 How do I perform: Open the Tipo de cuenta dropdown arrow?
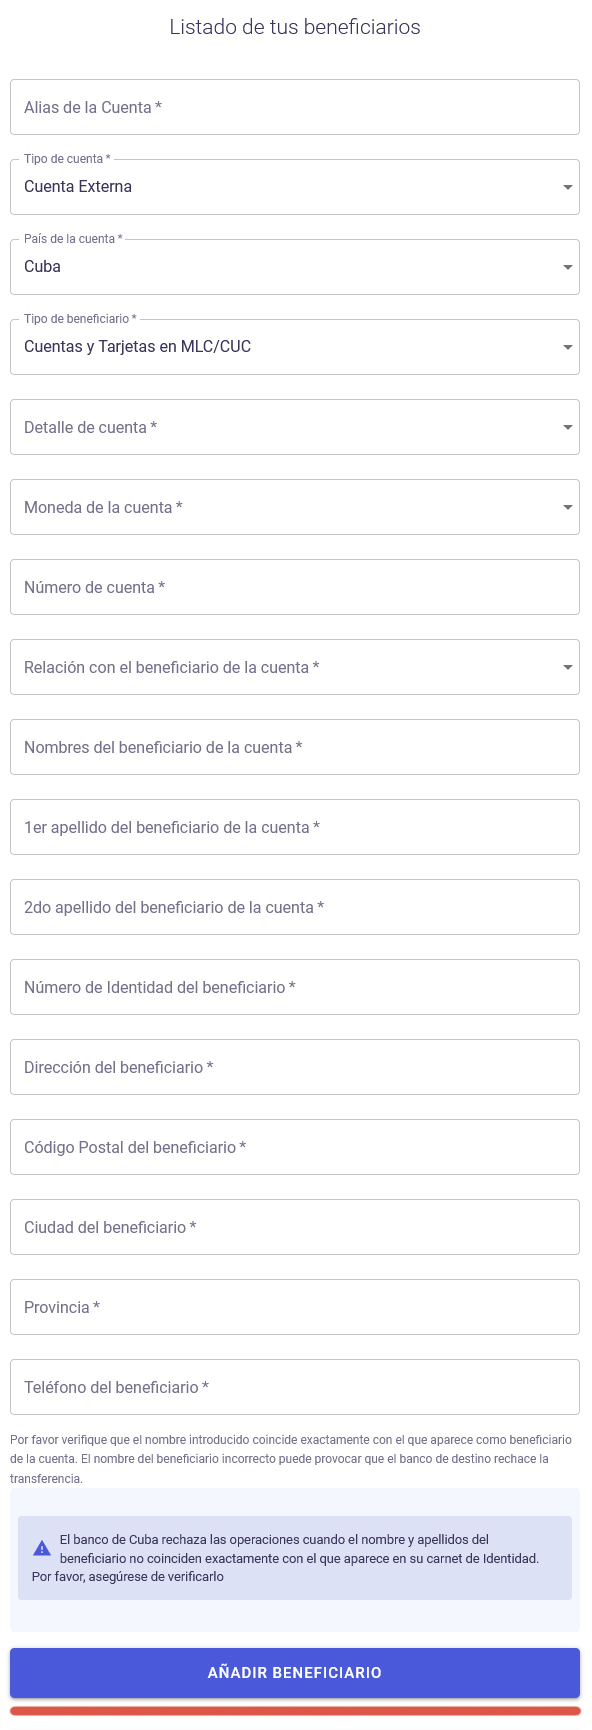click(567, 187)
